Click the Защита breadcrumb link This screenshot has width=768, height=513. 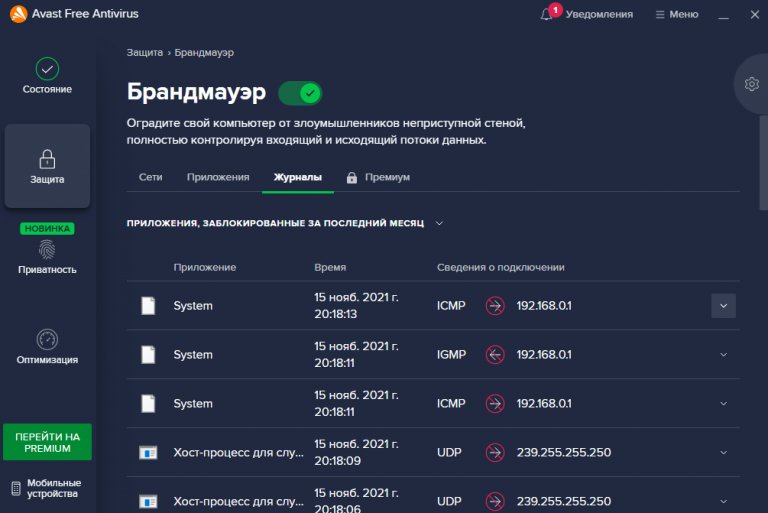[x=144, y=52]
